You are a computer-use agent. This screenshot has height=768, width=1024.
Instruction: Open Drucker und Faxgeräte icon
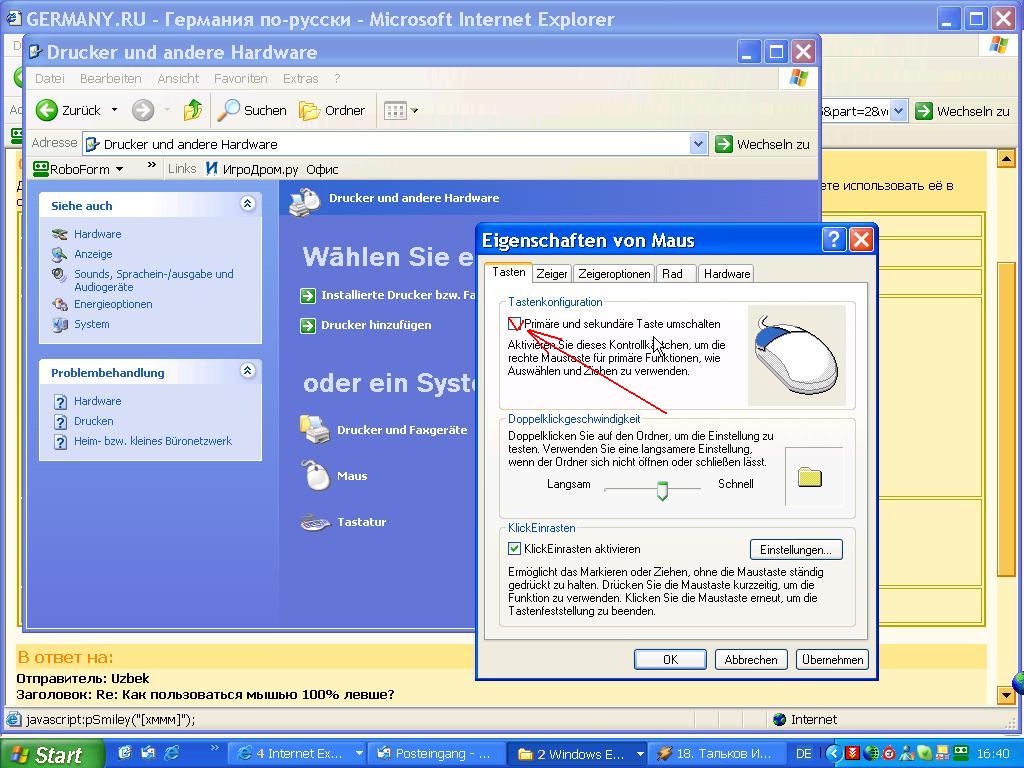[315, 430]
